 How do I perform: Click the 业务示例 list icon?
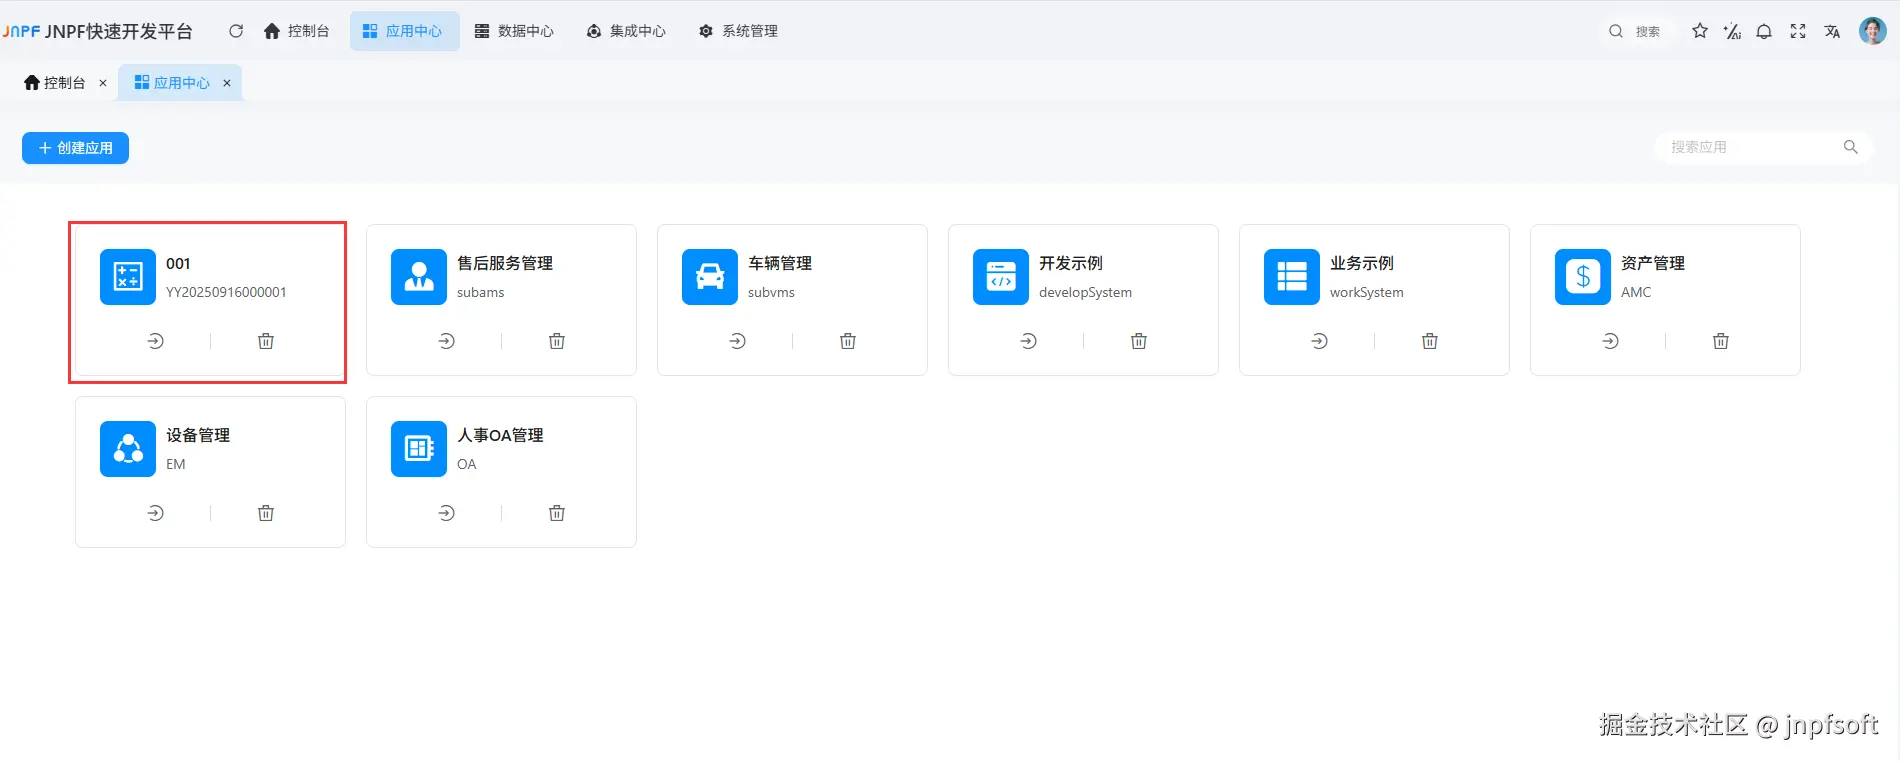pos(1292,277)
